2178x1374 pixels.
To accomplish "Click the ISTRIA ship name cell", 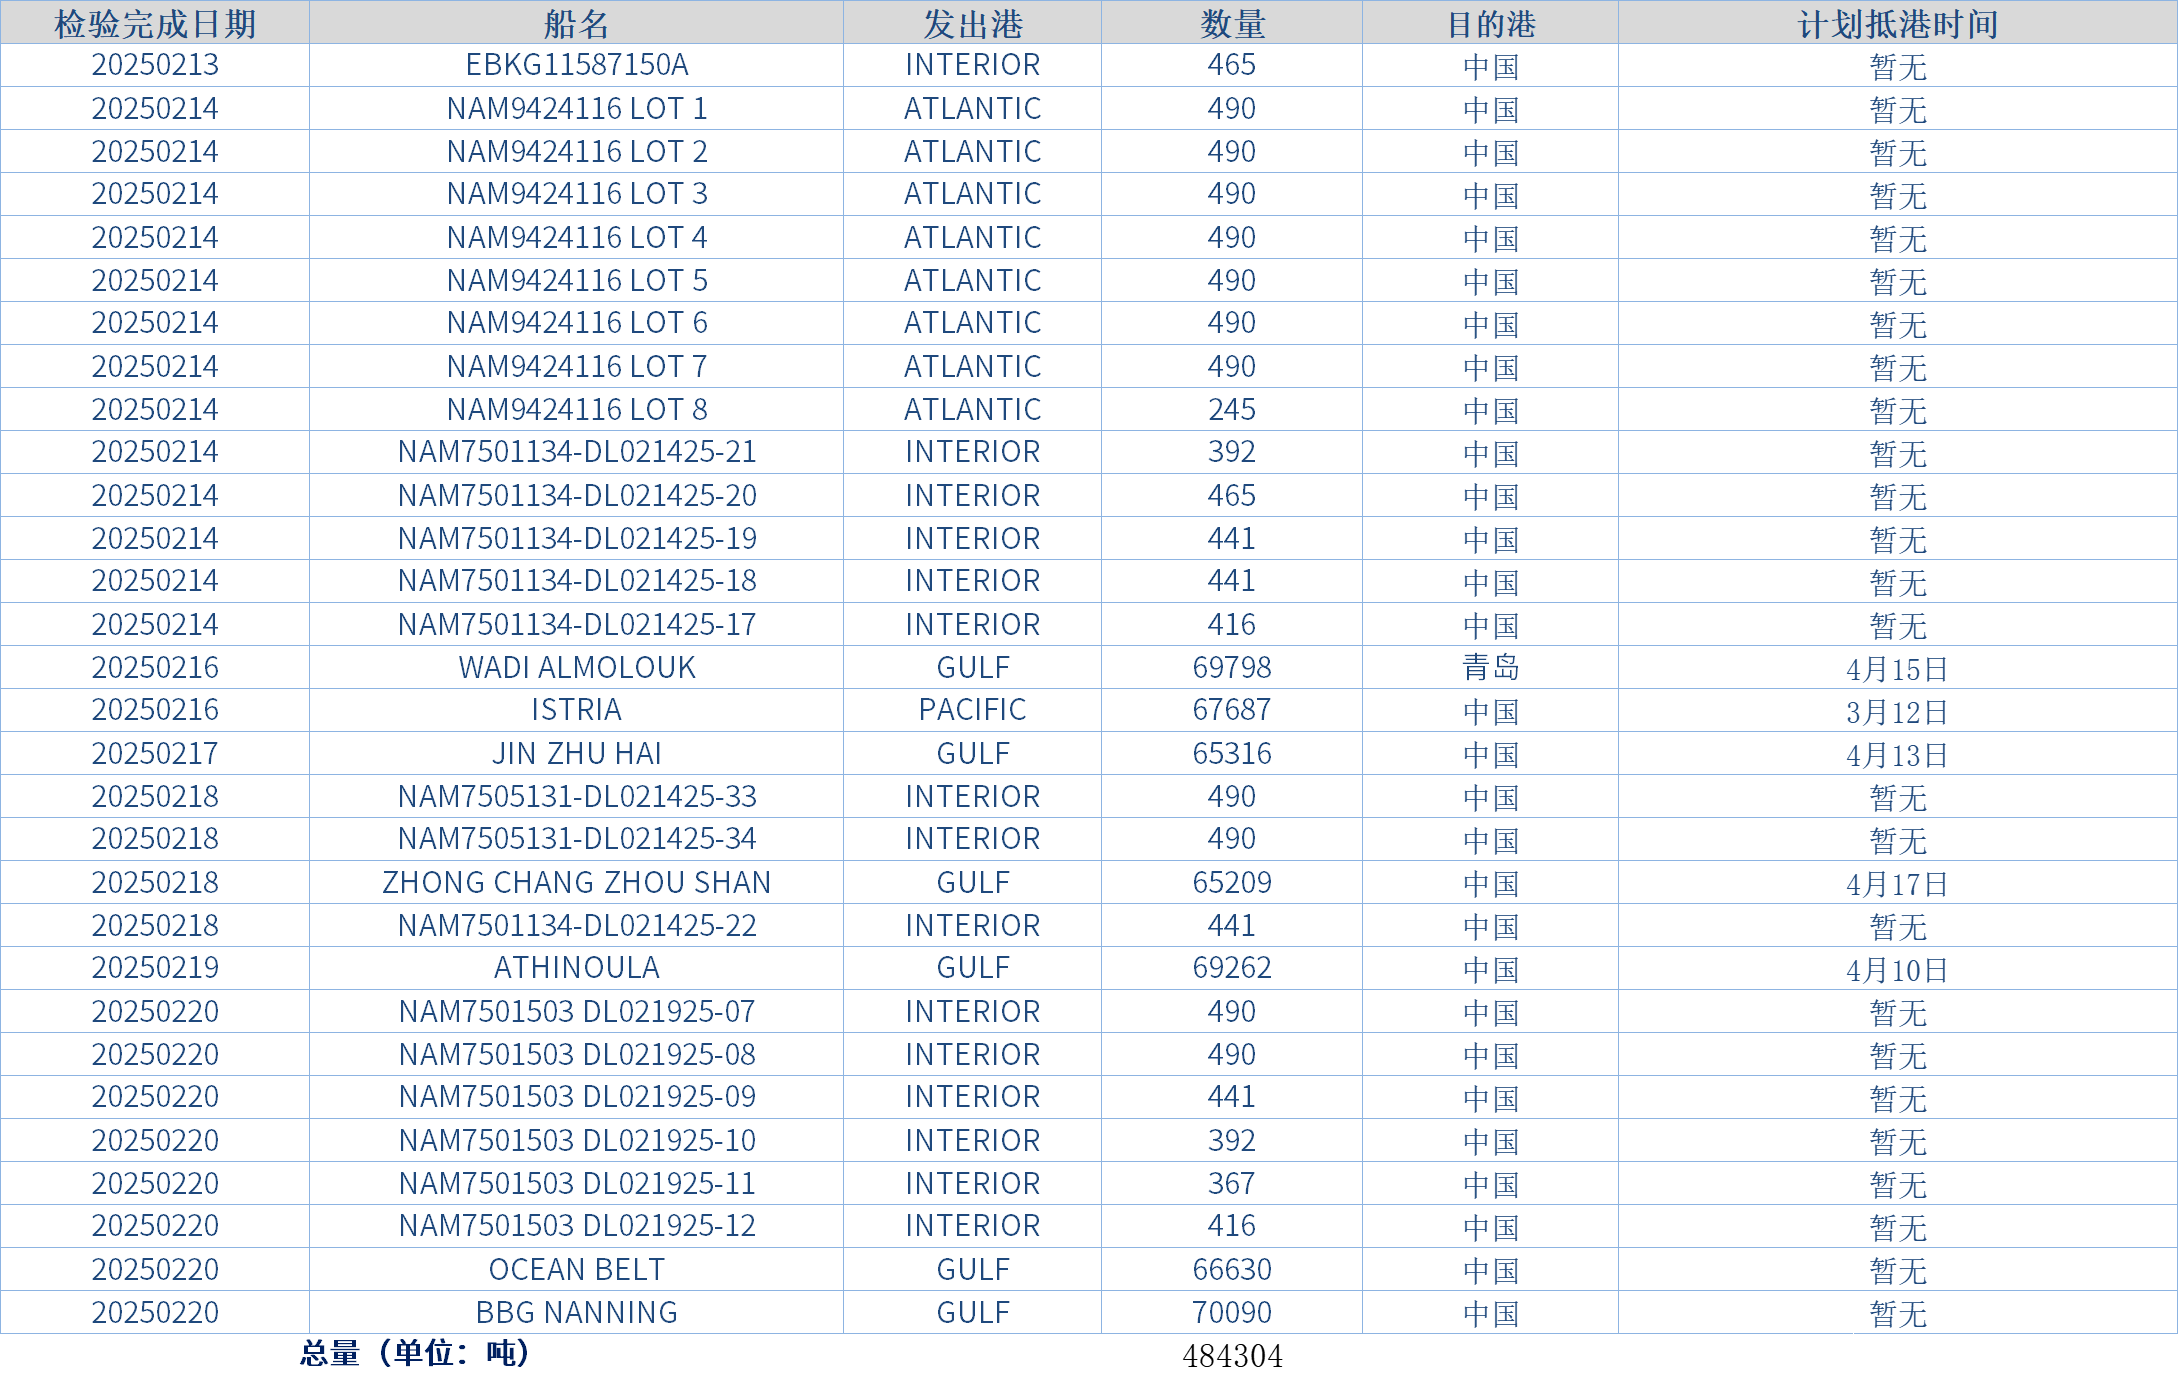I will [x=576, y=710].
